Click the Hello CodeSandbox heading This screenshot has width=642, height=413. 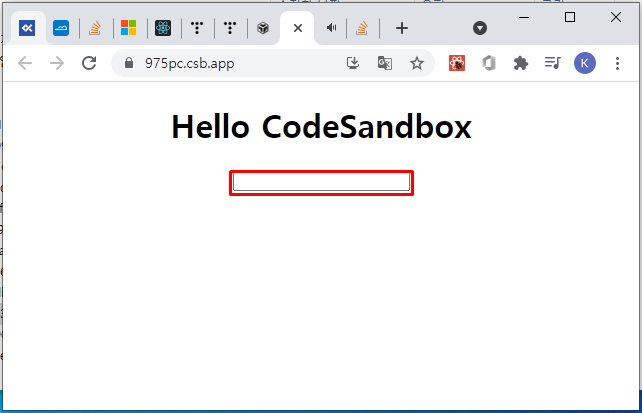coord(321,127)
